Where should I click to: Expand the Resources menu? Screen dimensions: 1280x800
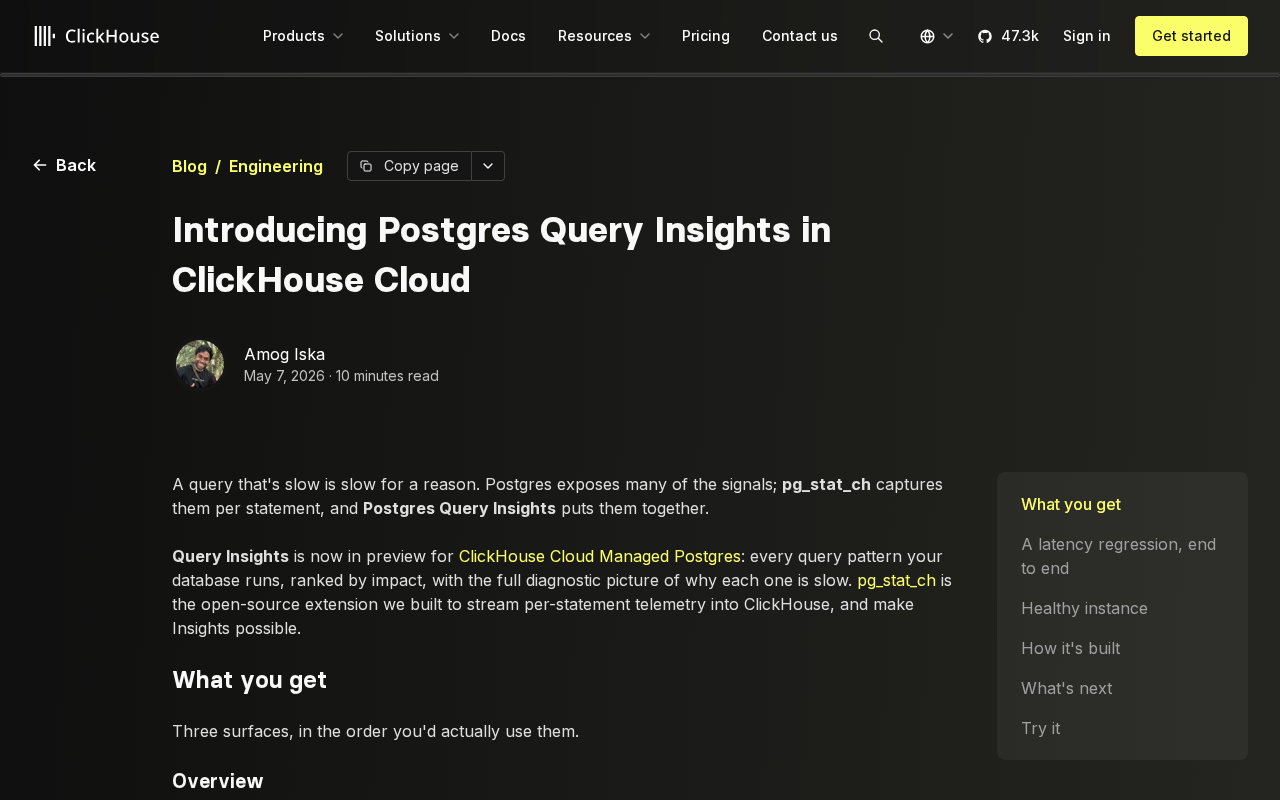pyautogui.click(x=604, y=36)
